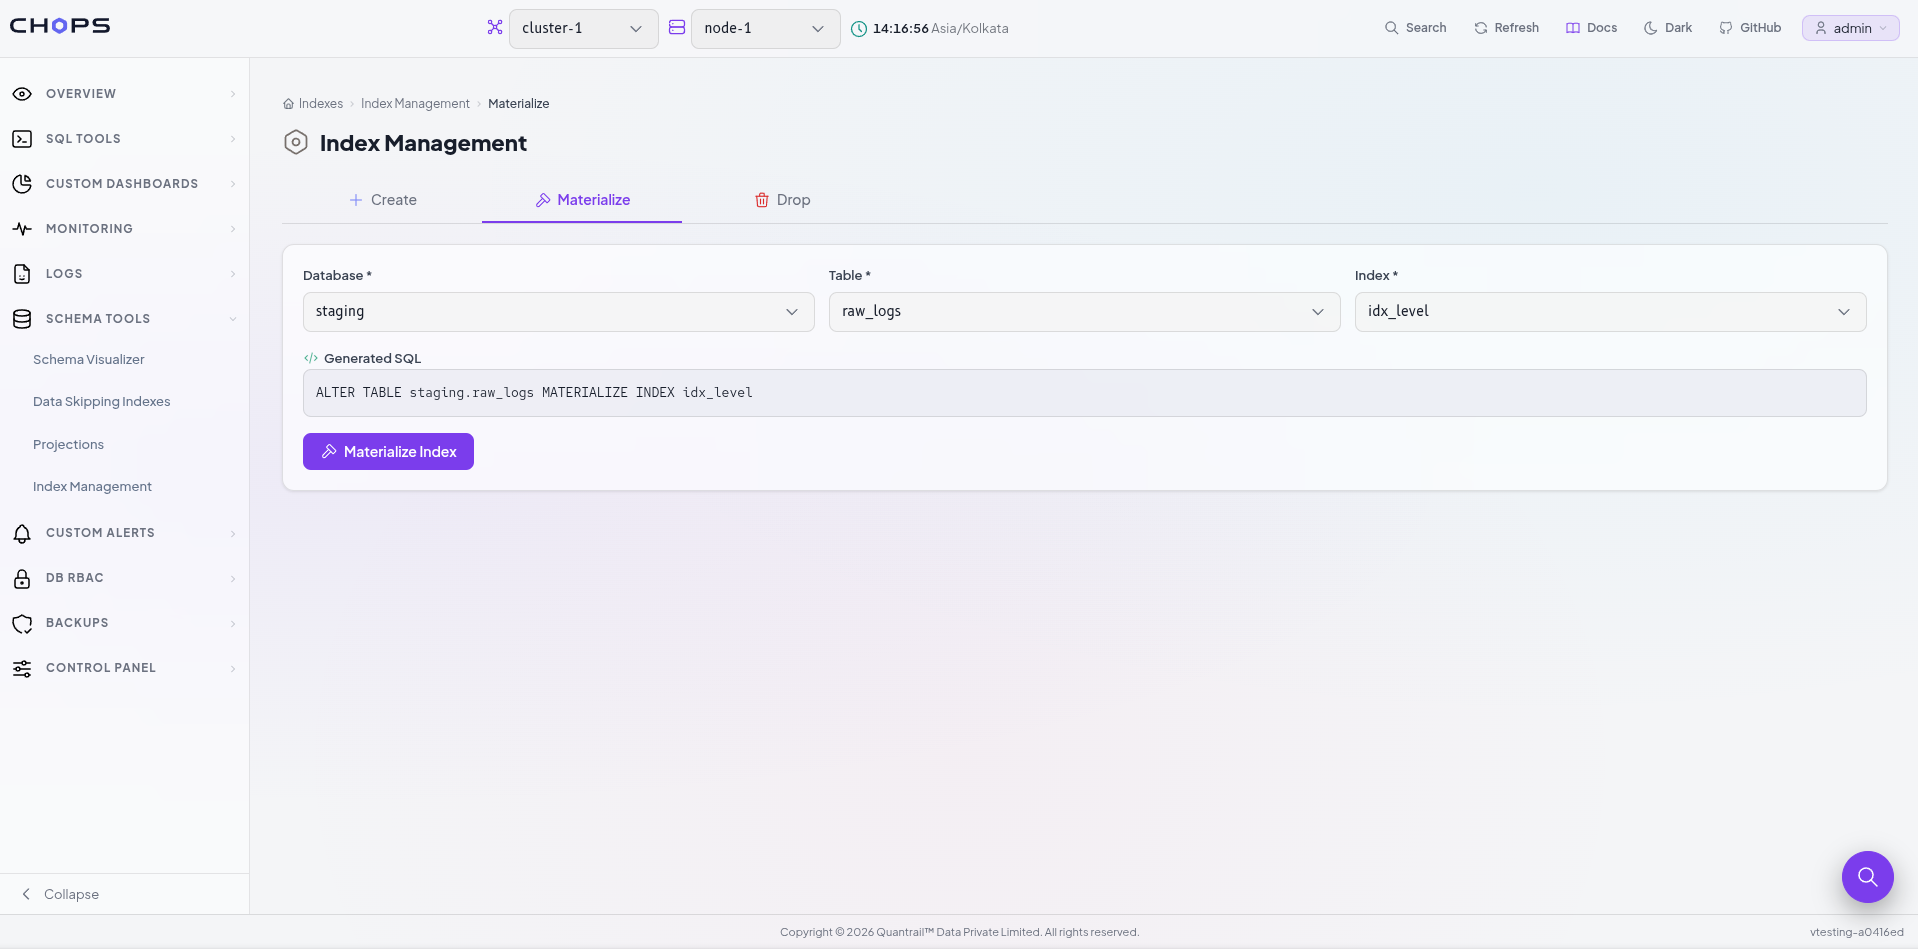Switch to the Create tab
Viewport: 1918px width, 949px height.
382,200
